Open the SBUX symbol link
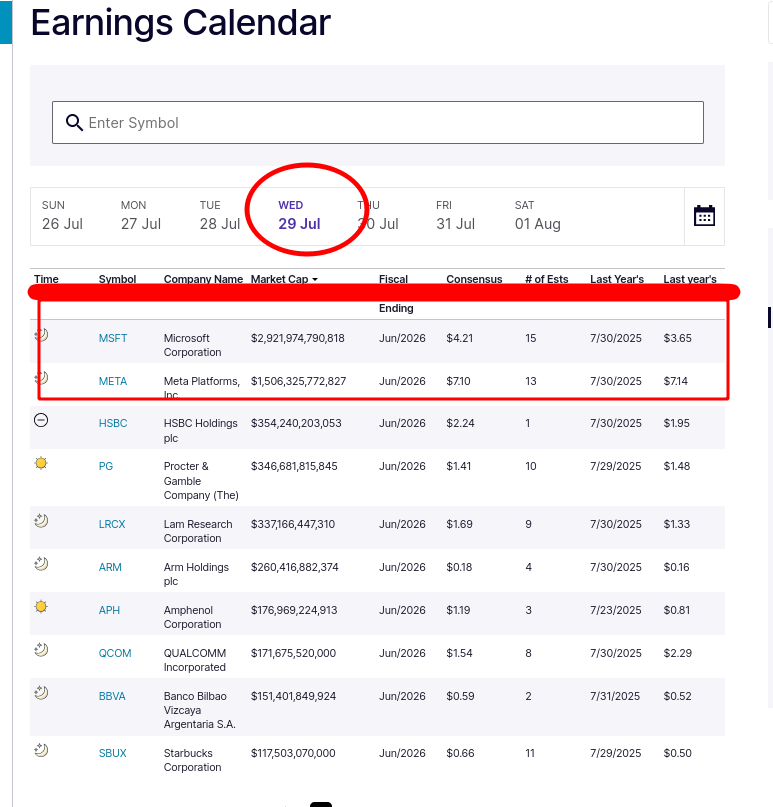This screenshot has width=773, height=807. click(112, 753)
